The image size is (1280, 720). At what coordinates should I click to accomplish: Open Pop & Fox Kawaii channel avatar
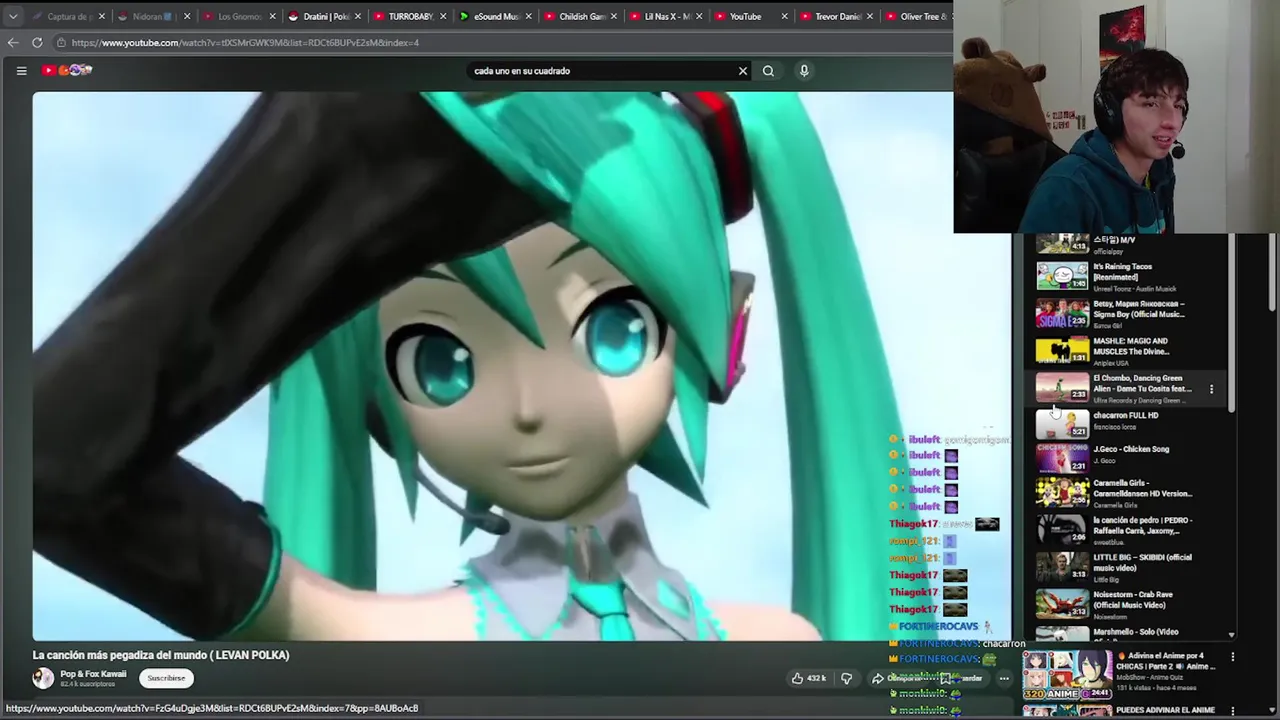tap(43, 678)
